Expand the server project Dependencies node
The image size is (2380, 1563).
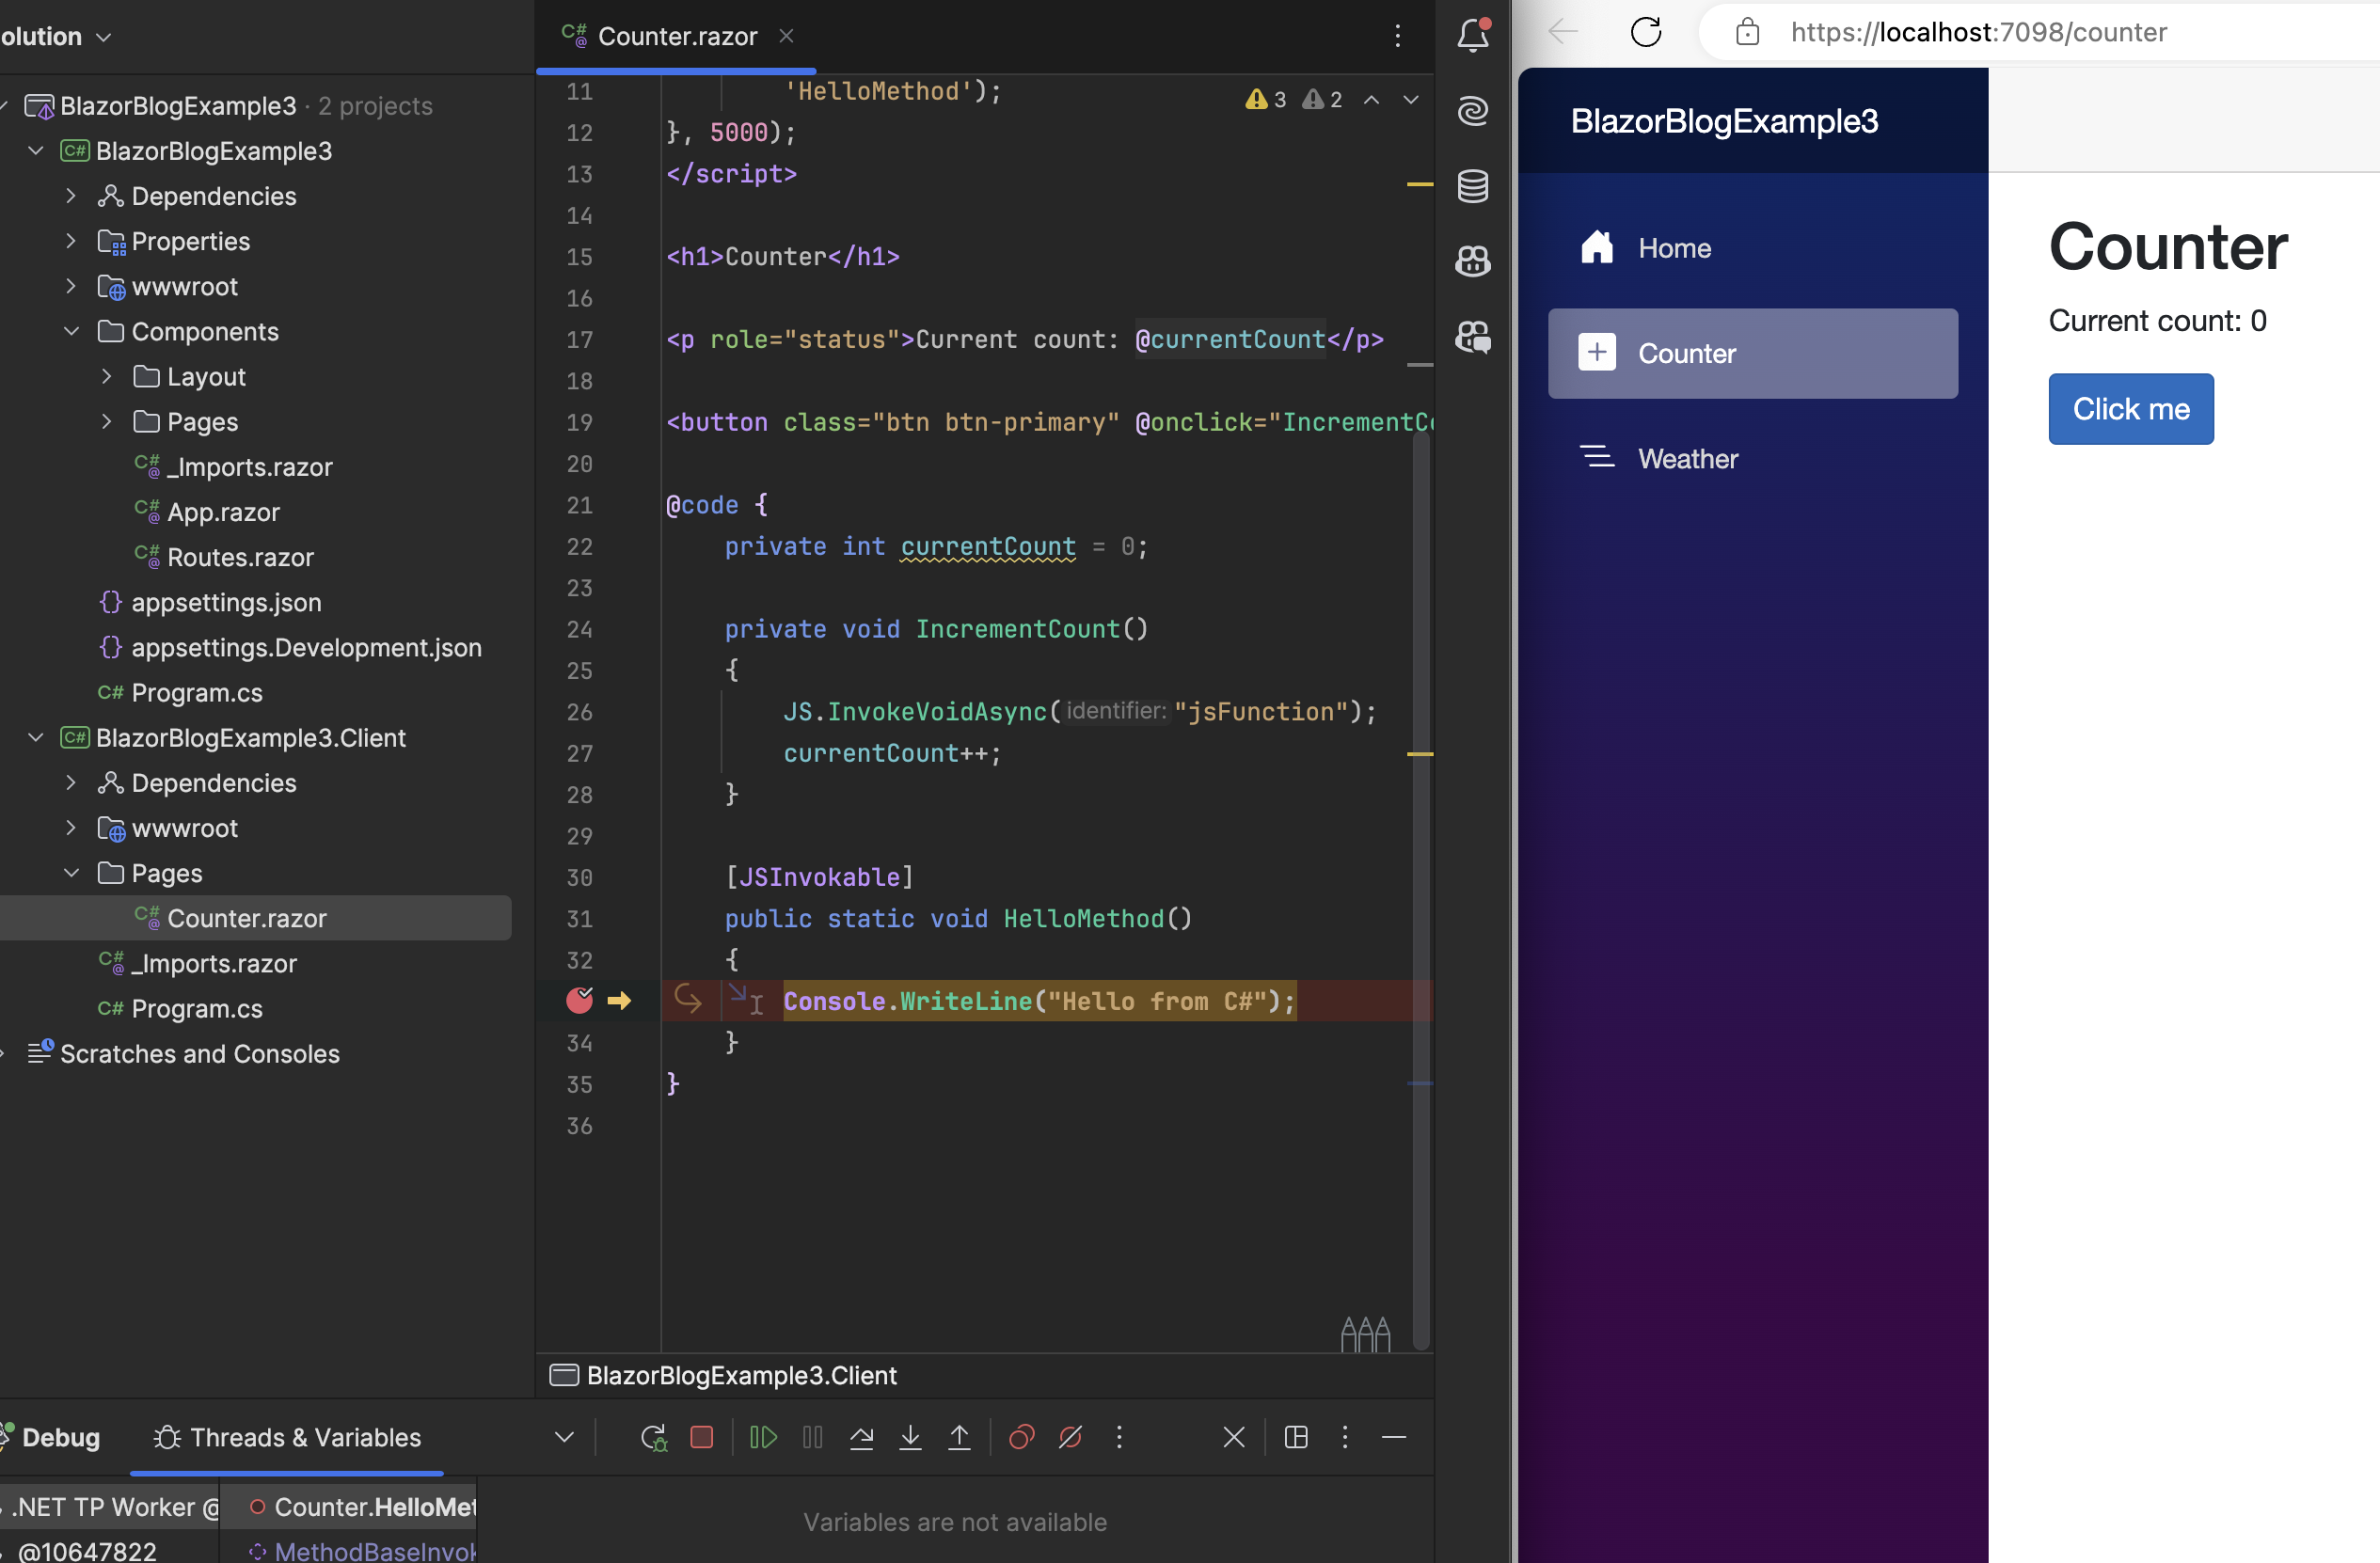coord(71,196)
